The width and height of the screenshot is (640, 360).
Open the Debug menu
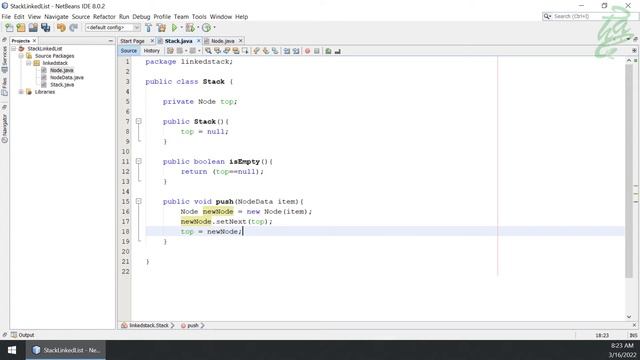coord(141,17)
